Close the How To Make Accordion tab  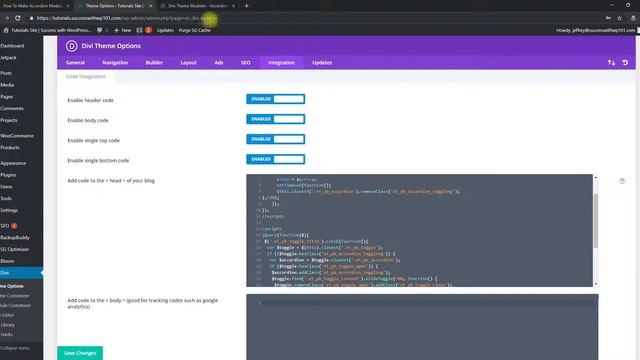[x=68, y=6]
